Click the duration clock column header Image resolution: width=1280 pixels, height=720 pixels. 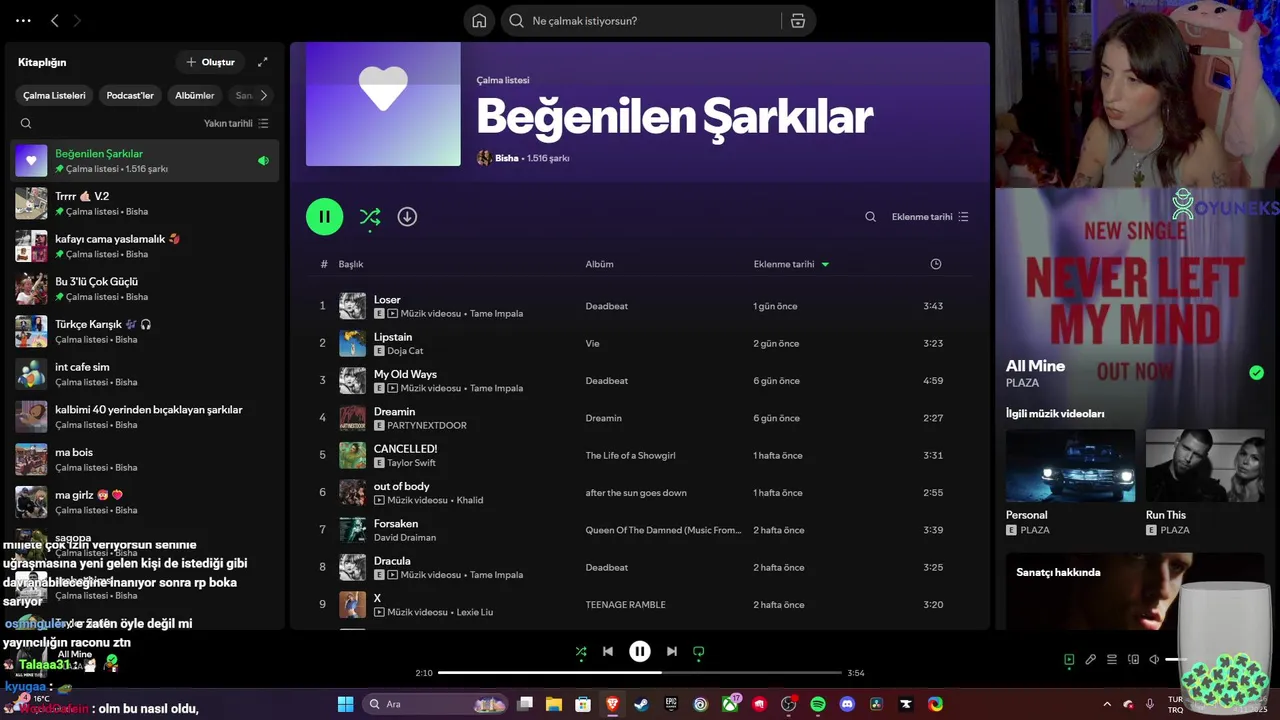(936, 264)
